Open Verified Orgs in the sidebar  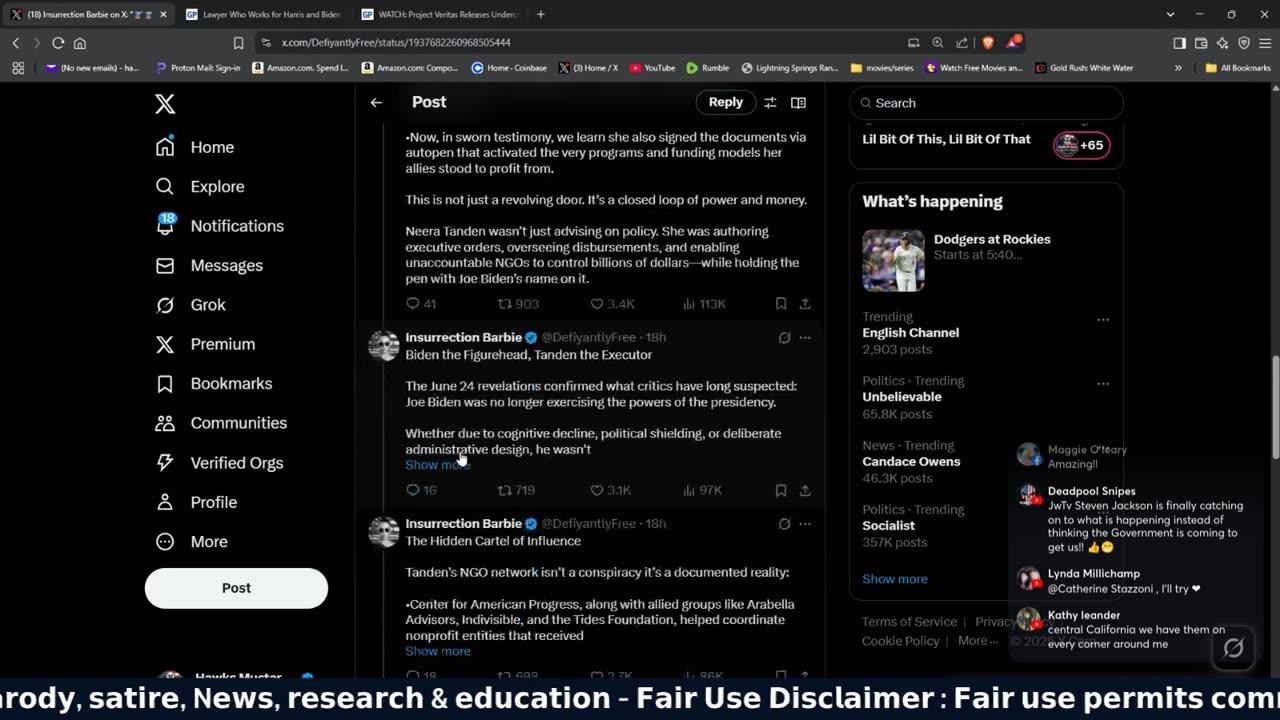[219, 462]
